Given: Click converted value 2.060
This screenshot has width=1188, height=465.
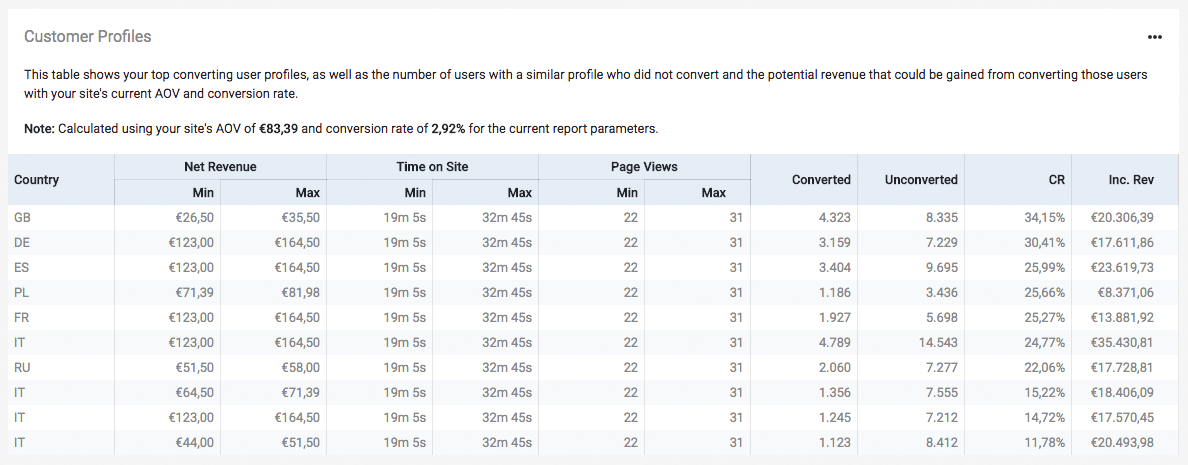Looking at the screenshot, I should tap(836, 367).
